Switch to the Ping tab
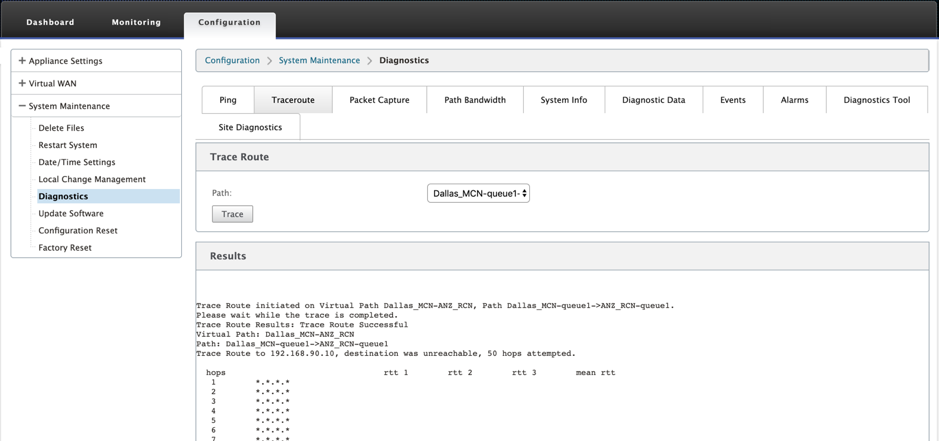Viewport: 939px width, 441px height. pyautogui.click(x=228, y=100)
